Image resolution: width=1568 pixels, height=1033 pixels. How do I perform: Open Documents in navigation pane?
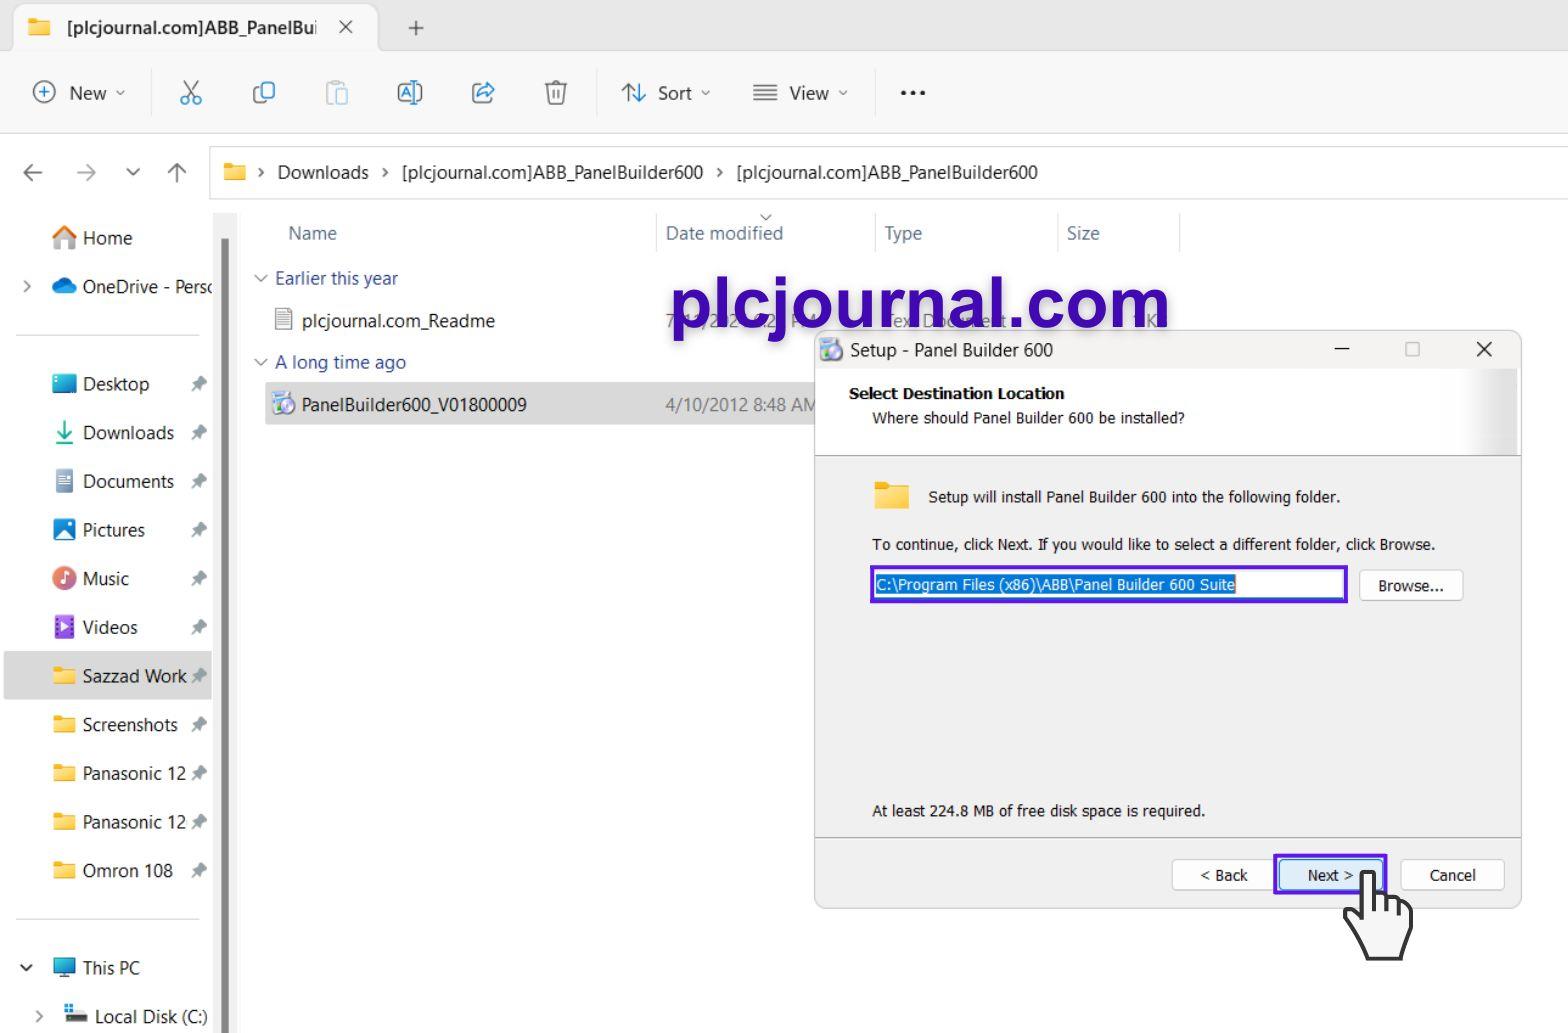point(128,482)
